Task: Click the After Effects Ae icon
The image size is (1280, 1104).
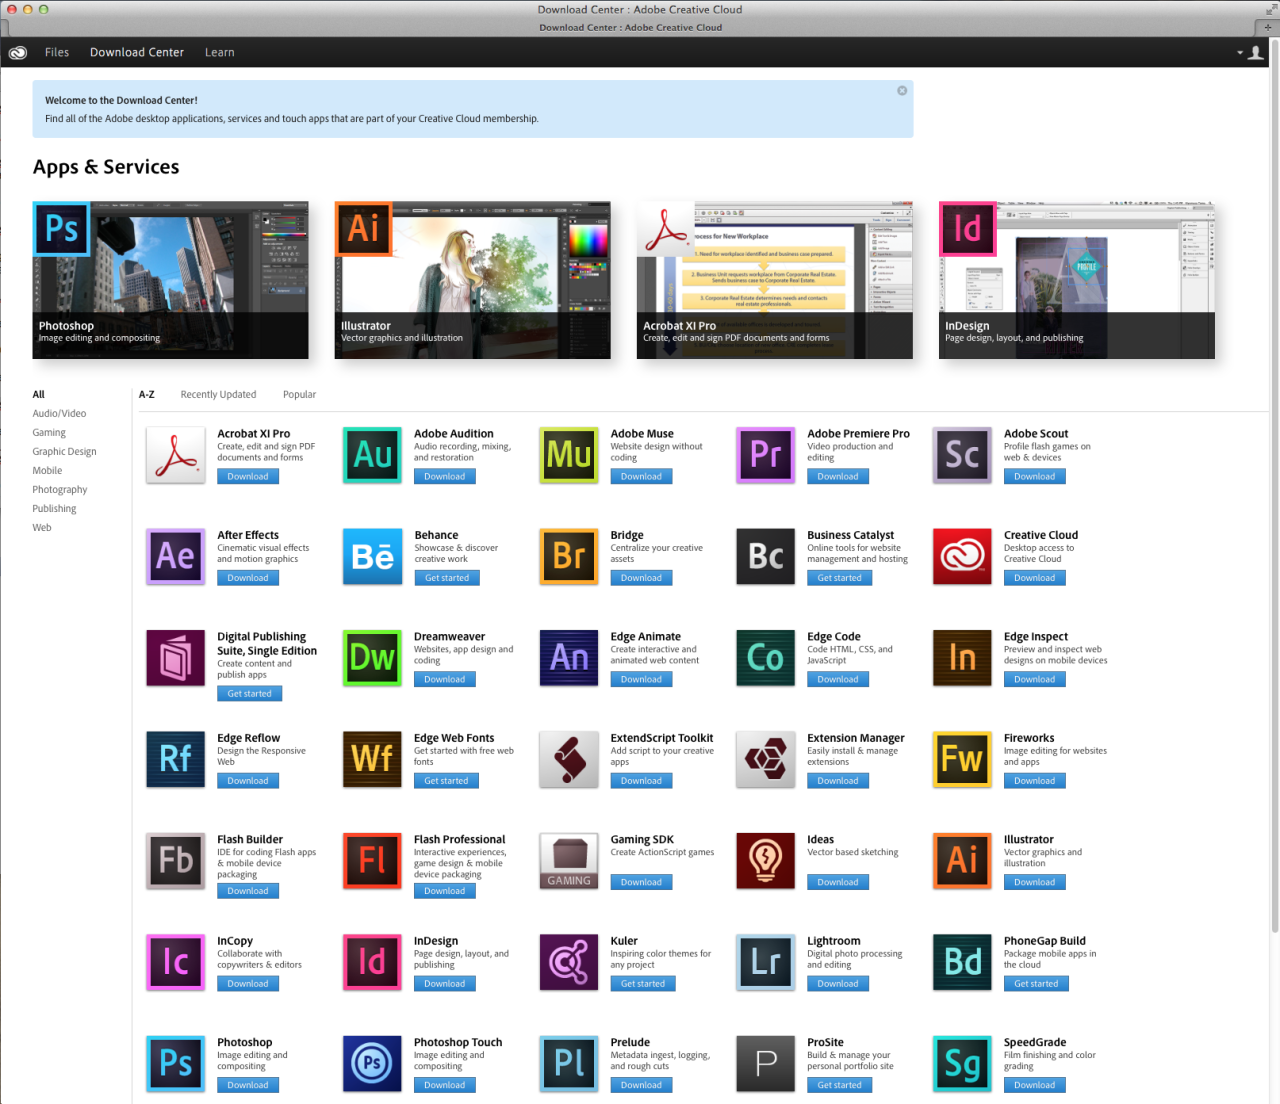Action: tap(175, 556)
